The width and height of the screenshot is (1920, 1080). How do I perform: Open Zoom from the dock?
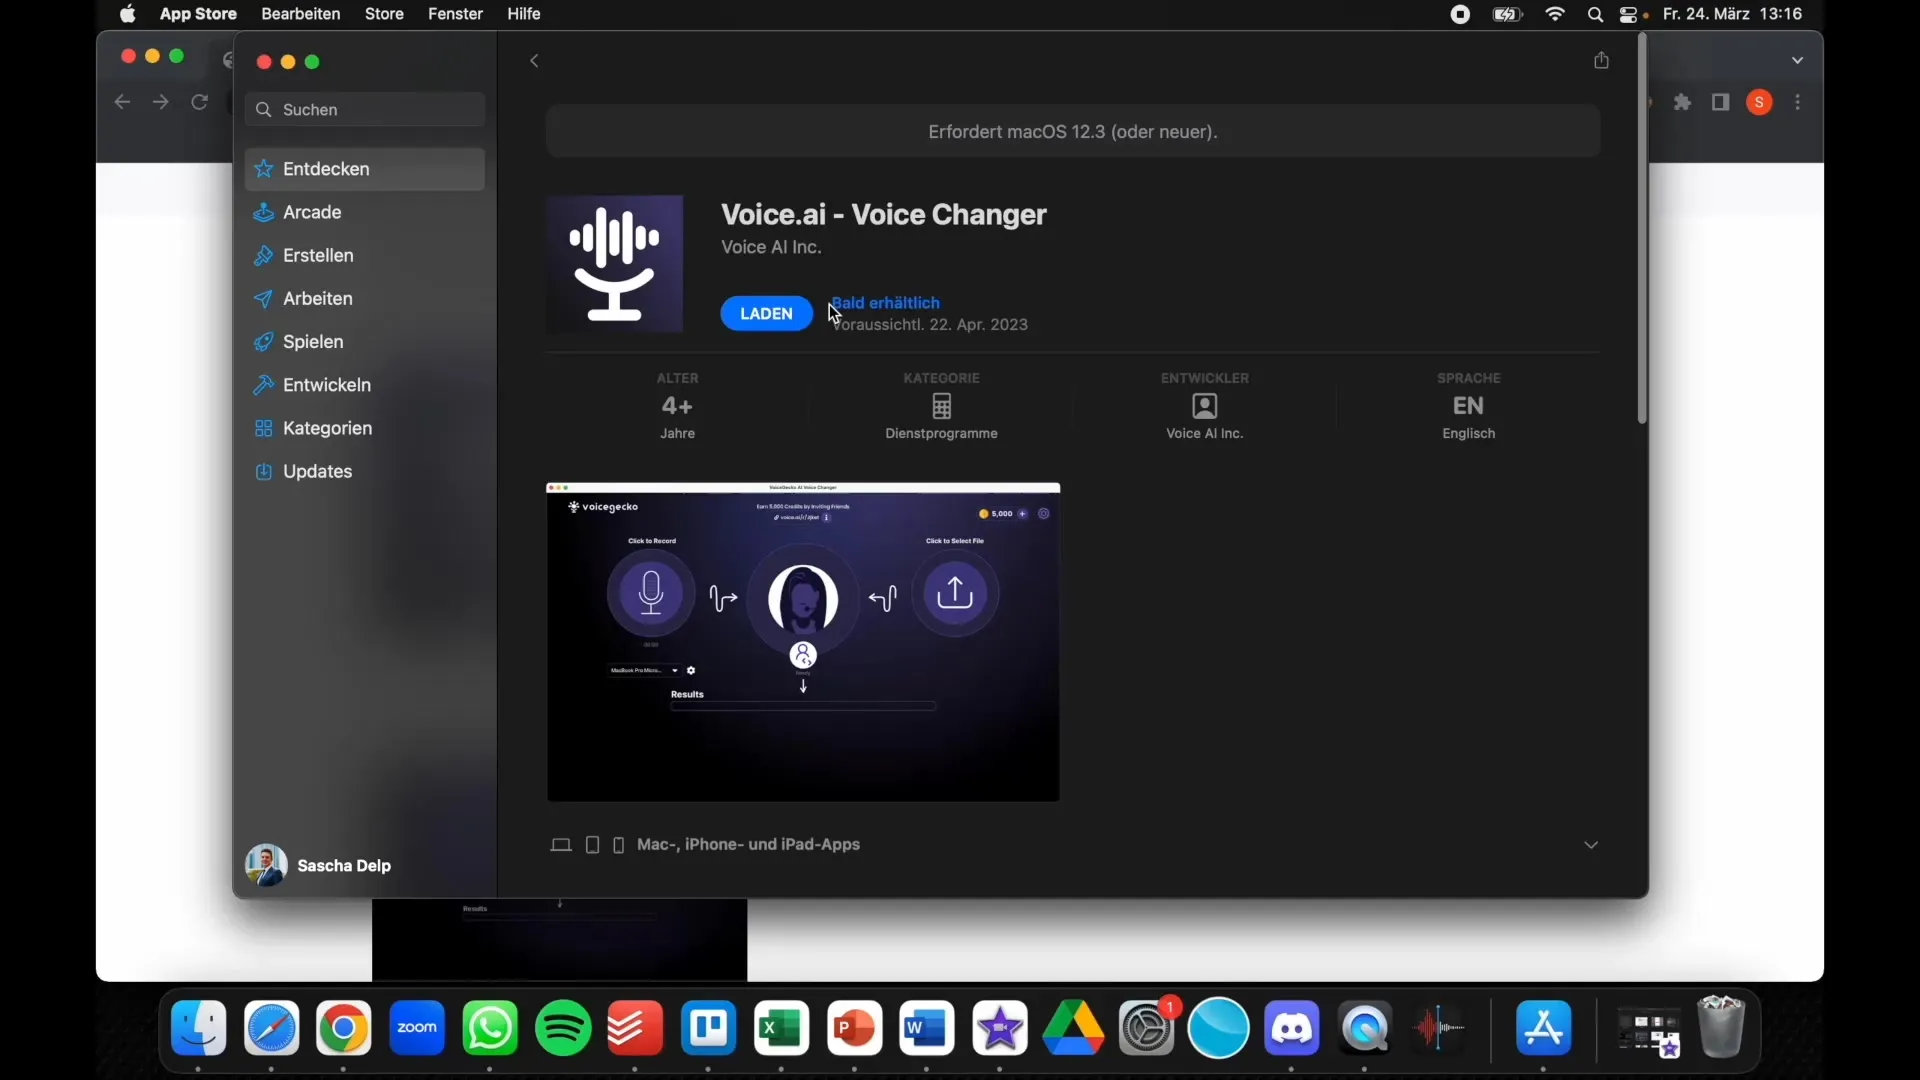click(x=417, y=1030)
